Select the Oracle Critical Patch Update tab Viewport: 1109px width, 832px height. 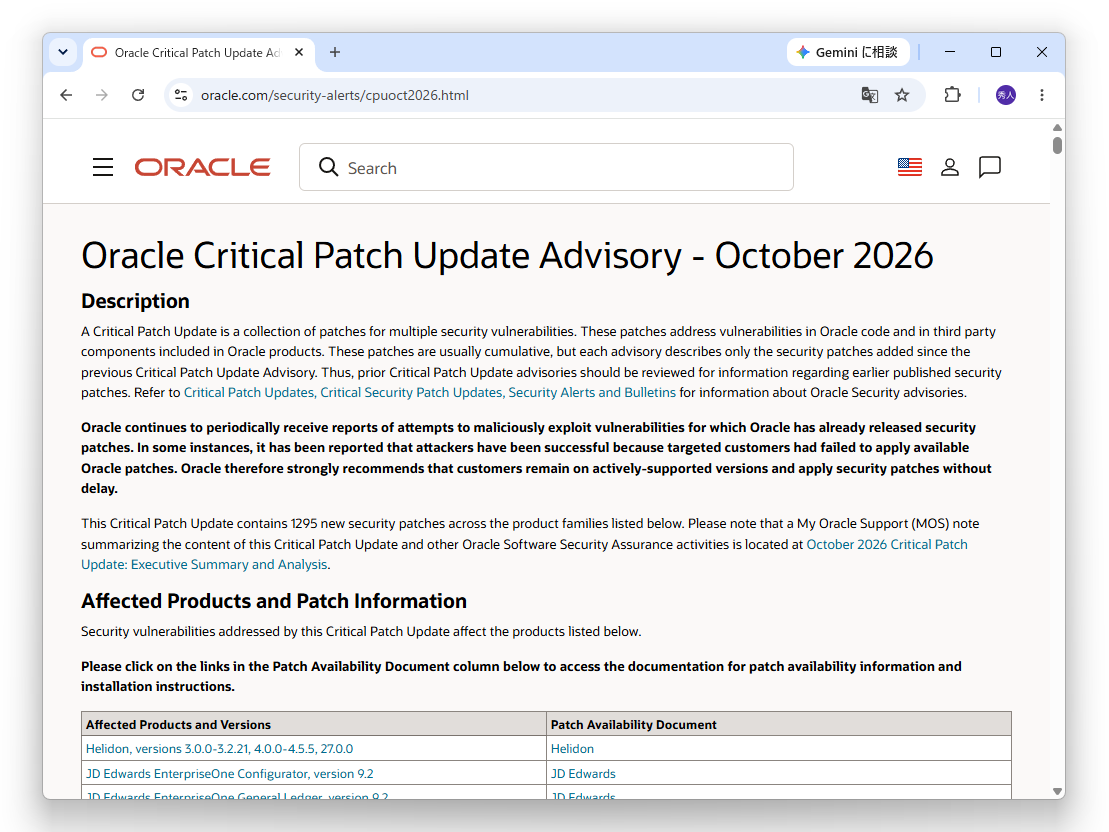(198, 53)
